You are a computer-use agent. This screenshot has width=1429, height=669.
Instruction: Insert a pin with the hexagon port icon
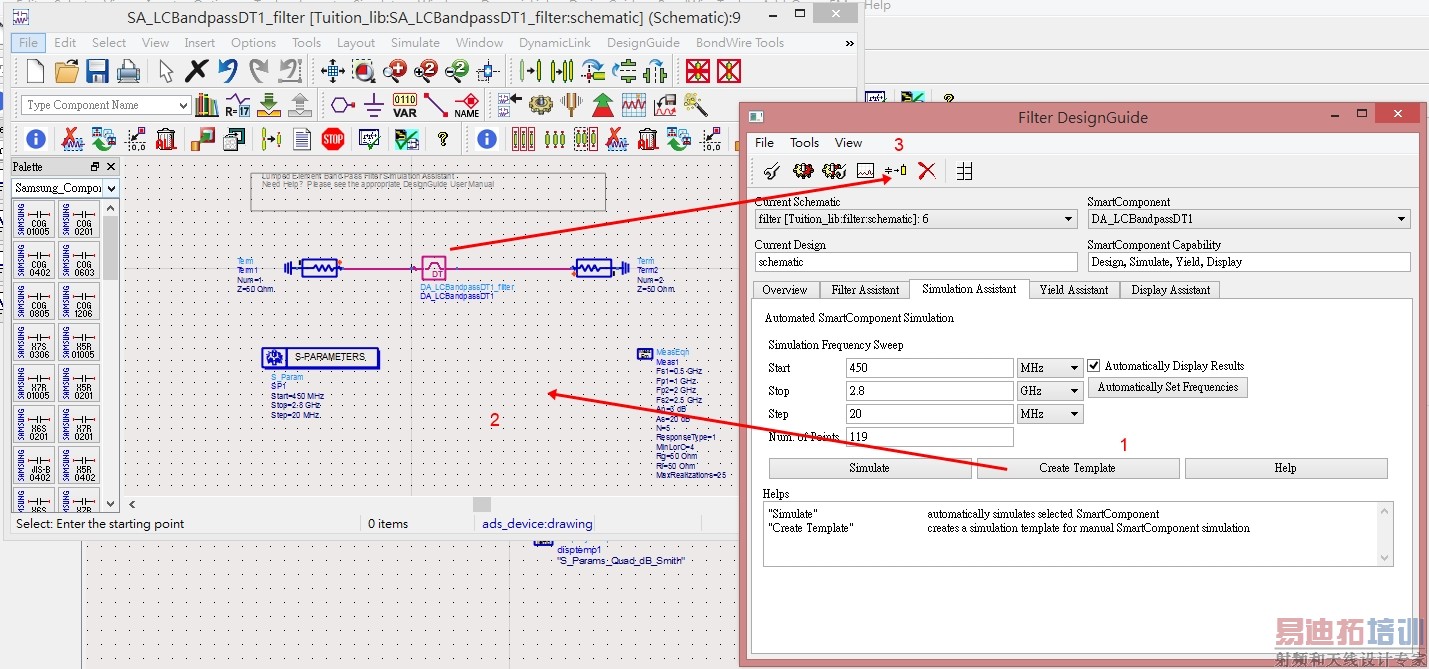(342, 105)
